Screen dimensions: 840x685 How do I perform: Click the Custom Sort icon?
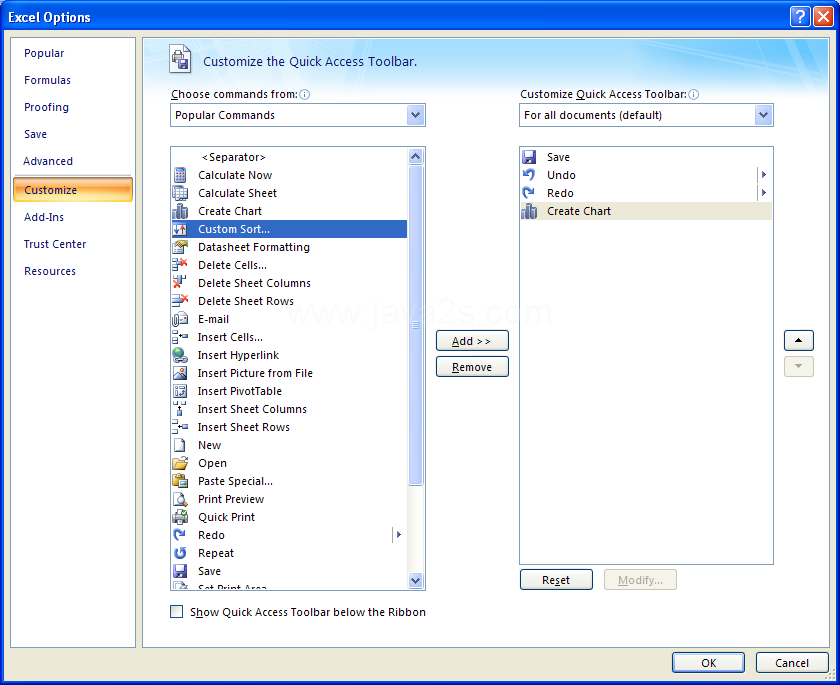point(180,229)
